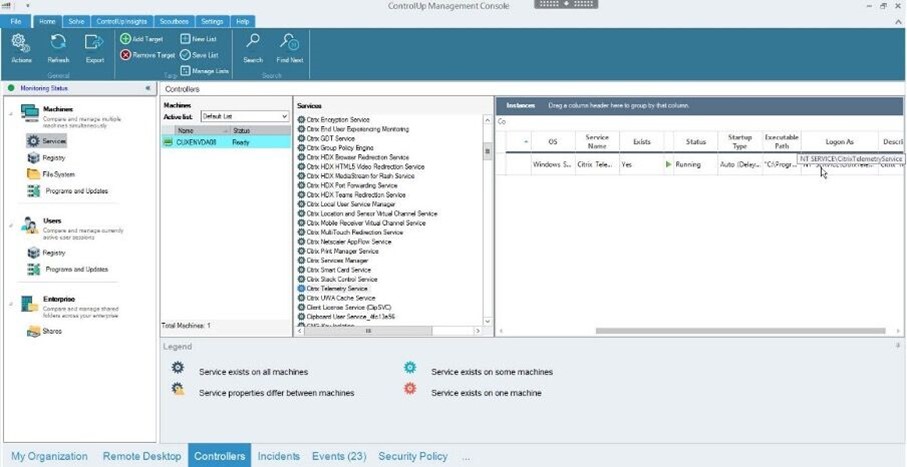907x467 pixels.
Task: Open Shares under Enterprise
Action: tap(45, 332)
